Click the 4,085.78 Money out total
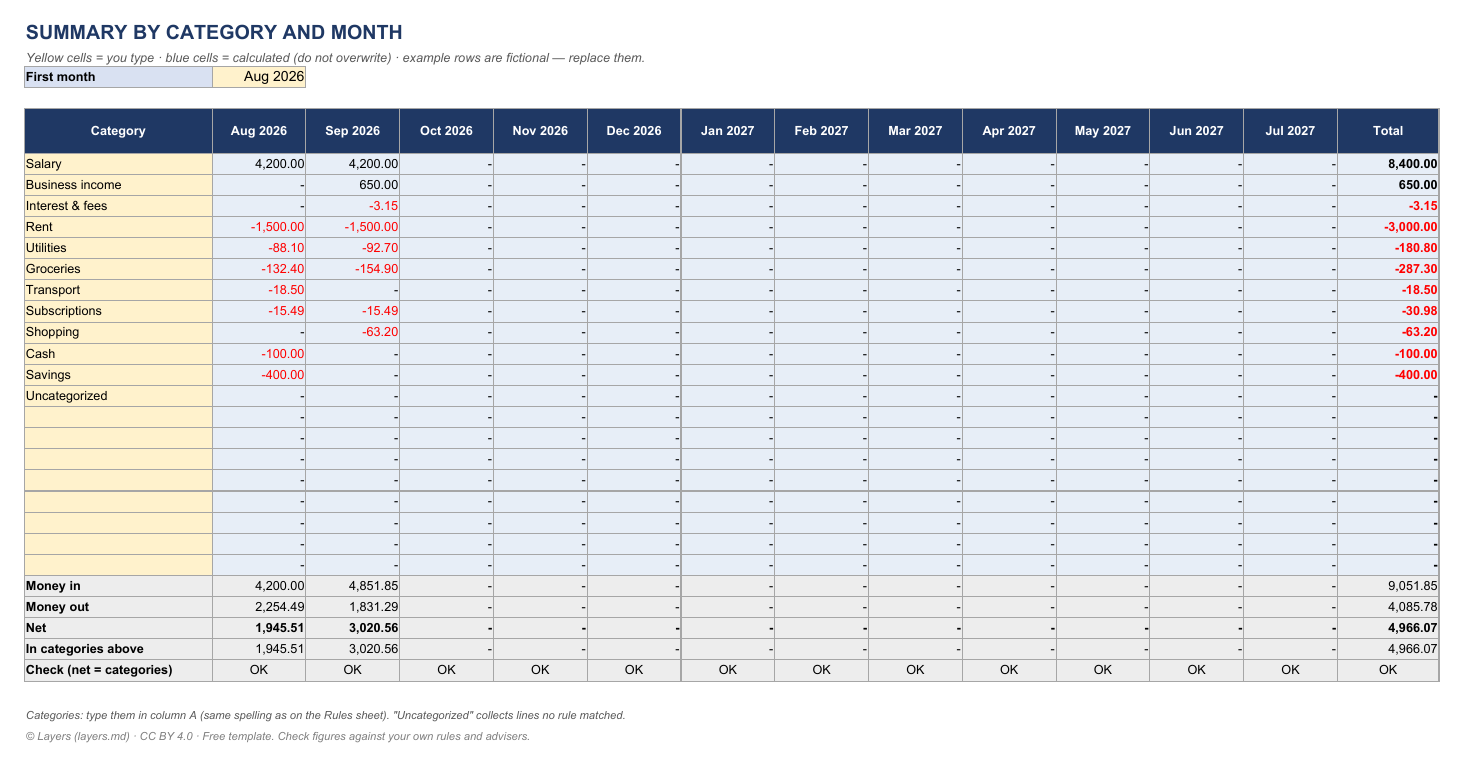This screenshot has height=767, width=1464. [1388, 607]
